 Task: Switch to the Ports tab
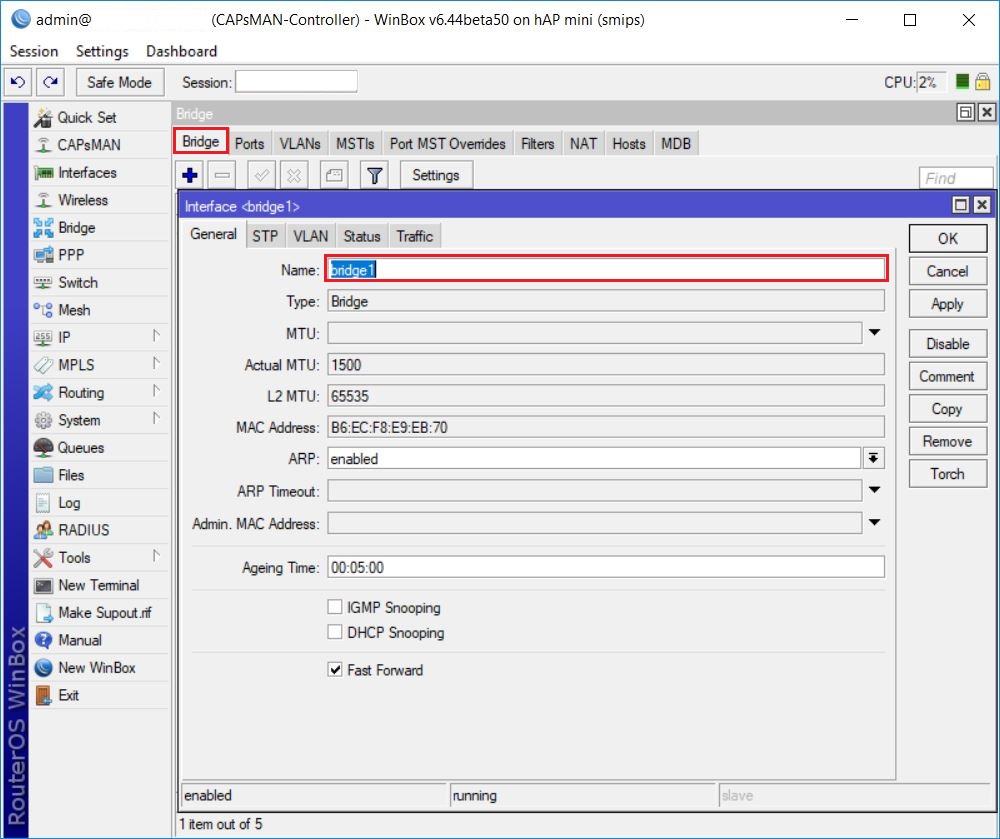point(249,144)
